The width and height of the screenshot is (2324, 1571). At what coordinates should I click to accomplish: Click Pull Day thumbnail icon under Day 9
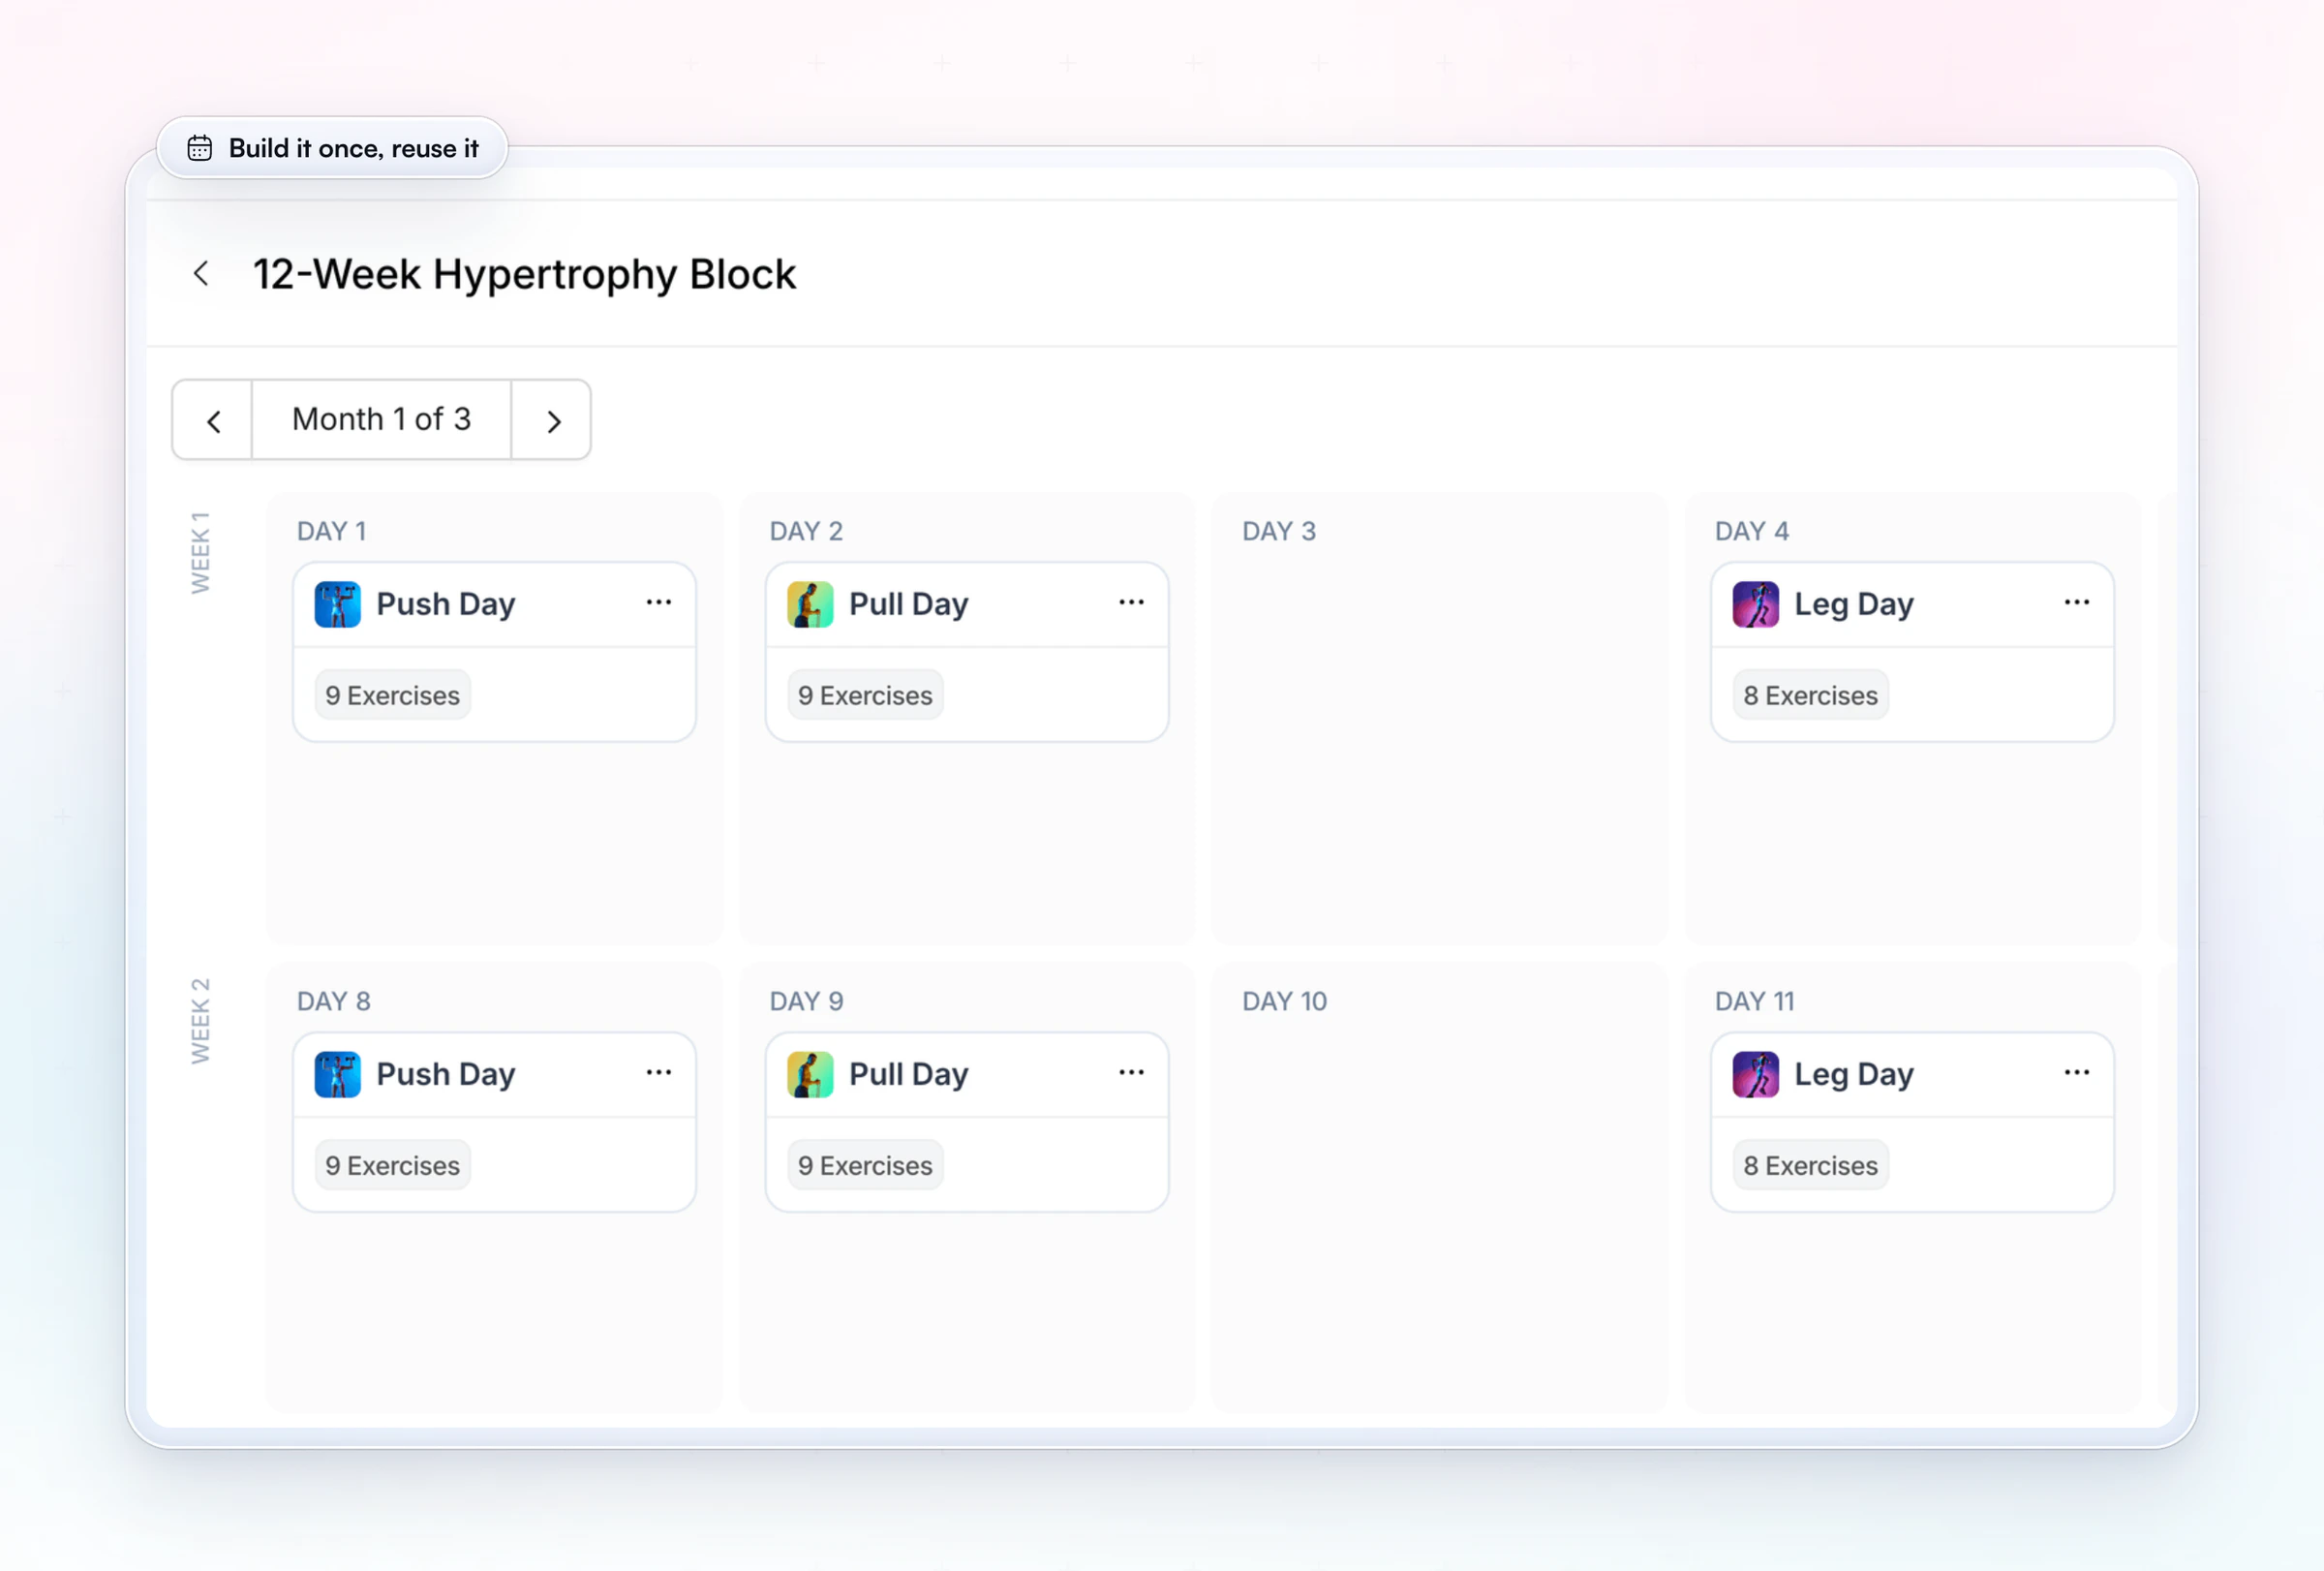[810, 1075]
